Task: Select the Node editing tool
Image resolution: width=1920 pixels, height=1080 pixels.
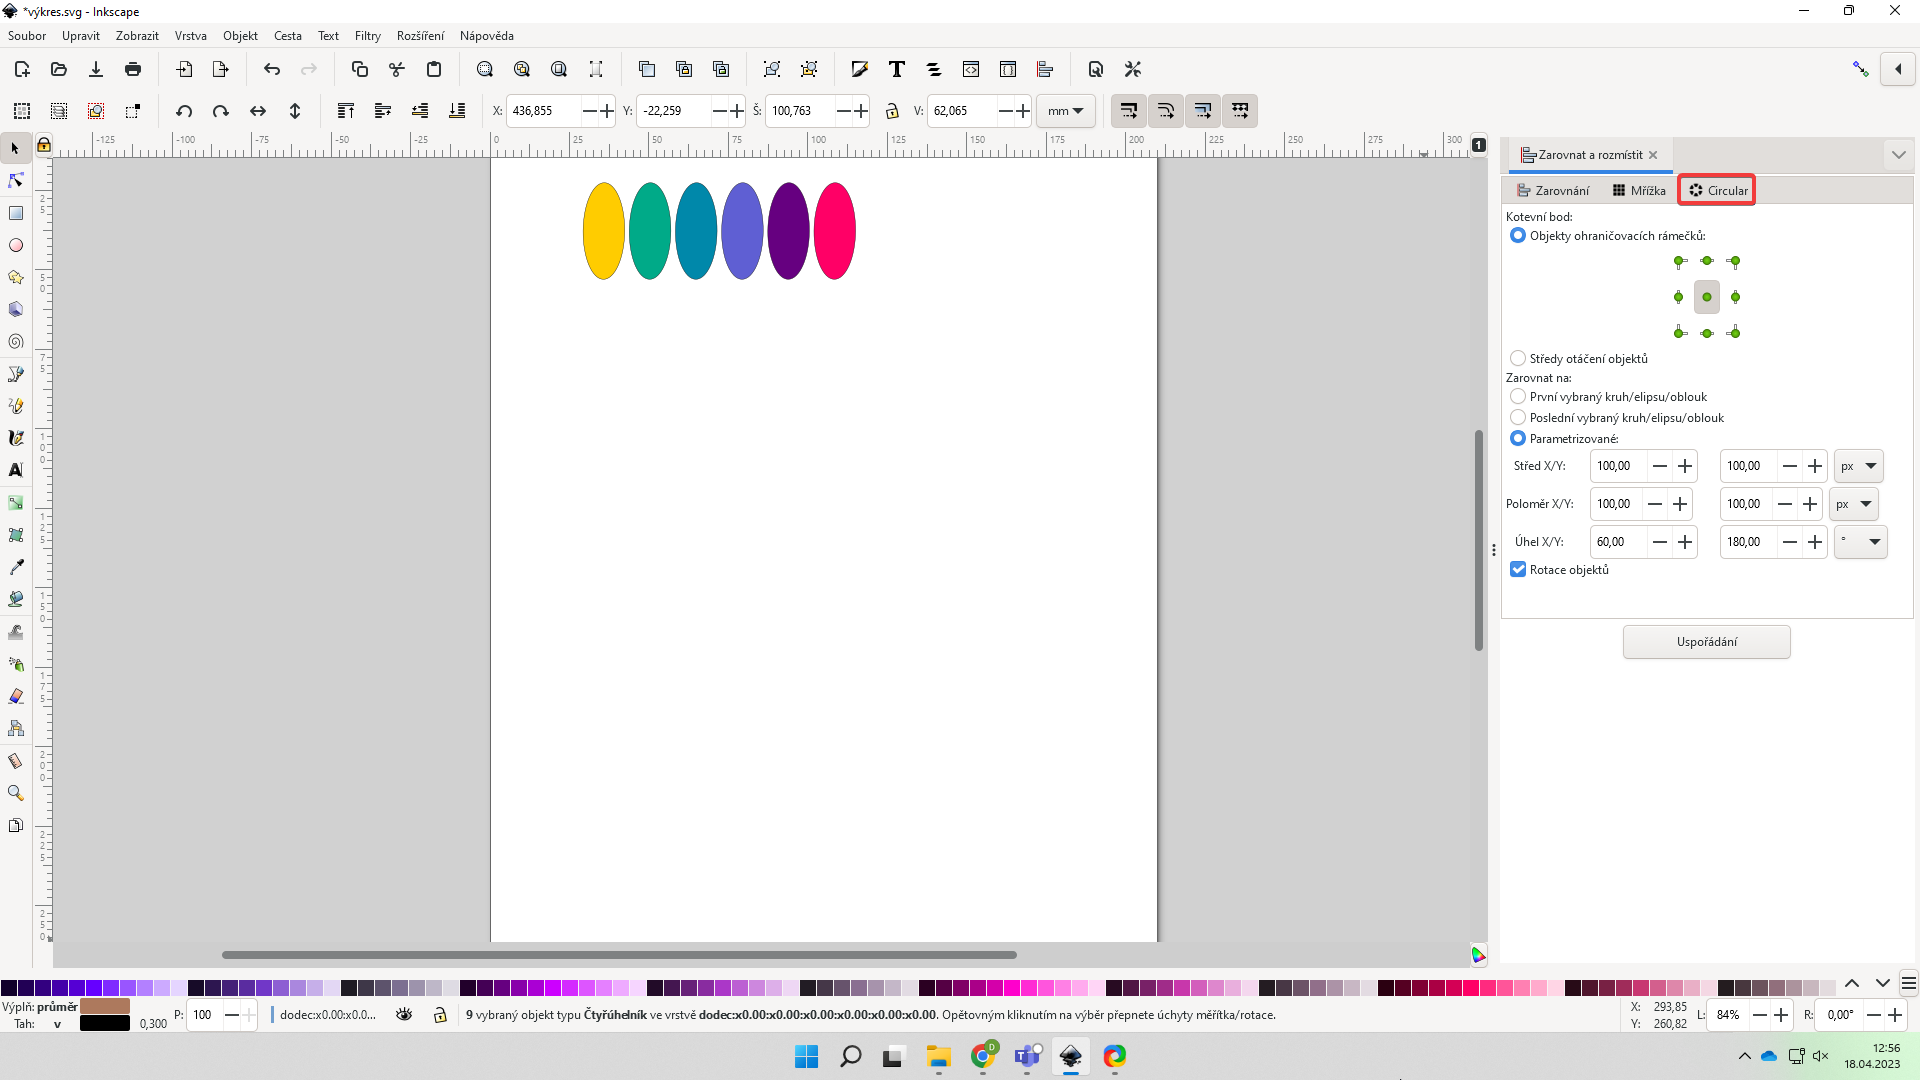Action: pyautogui.click(x=15, y=180)
